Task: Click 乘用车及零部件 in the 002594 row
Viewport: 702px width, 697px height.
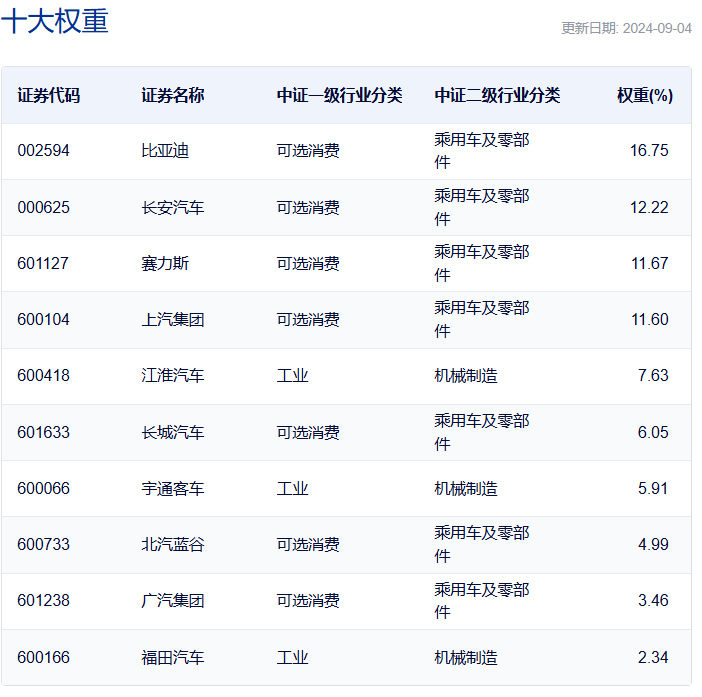Action: coord(482,151)
